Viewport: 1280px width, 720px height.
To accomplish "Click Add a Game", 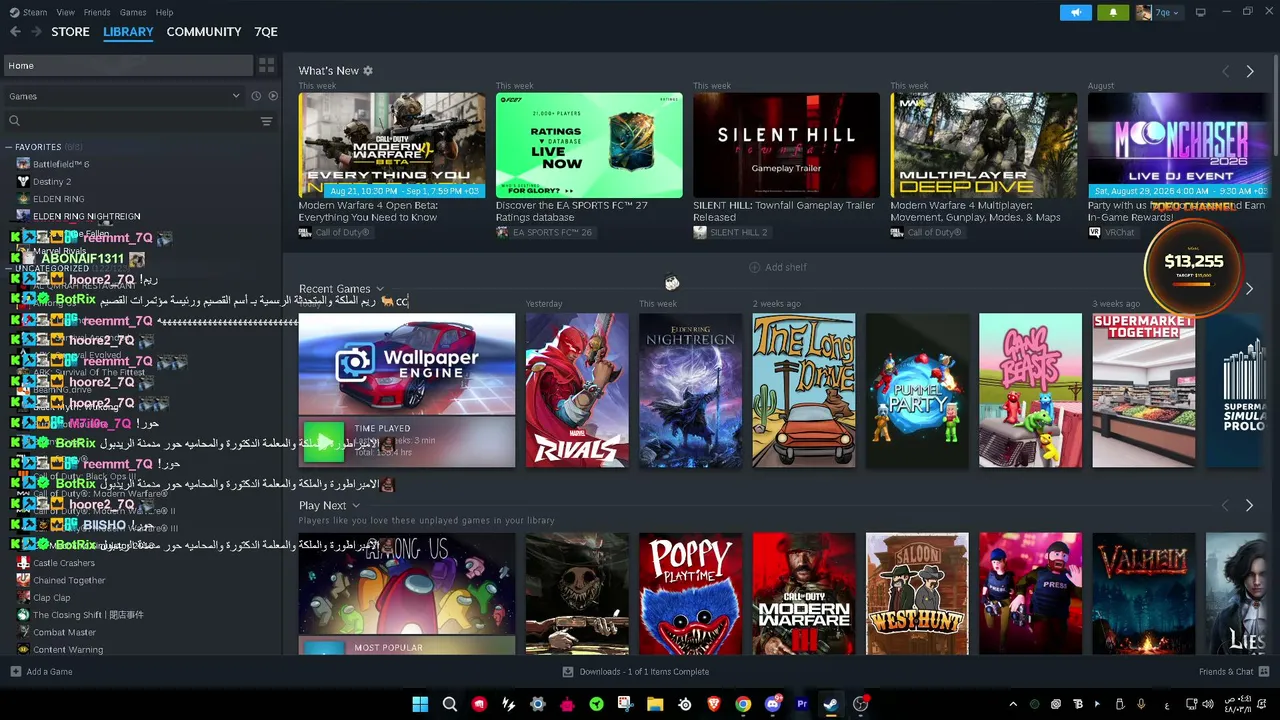I will point(41,672).
